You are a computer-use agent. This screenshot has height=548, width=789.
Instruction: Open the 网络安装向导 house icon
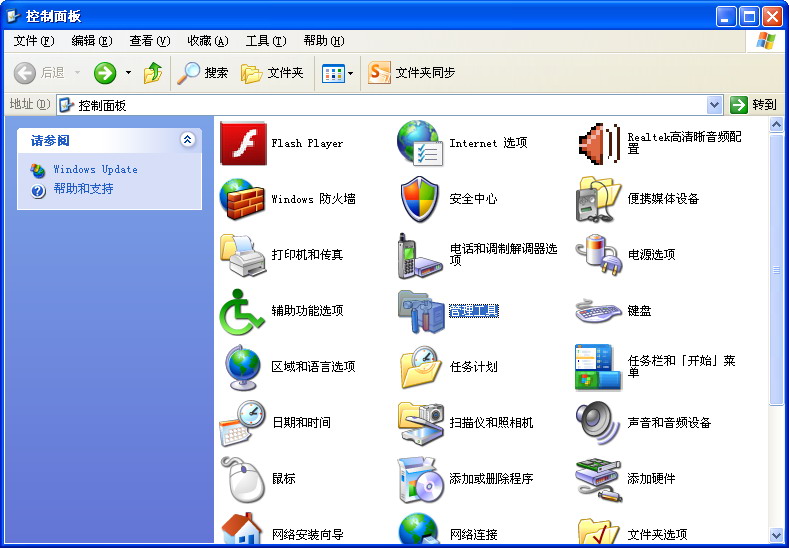click(x=242, y=528)
